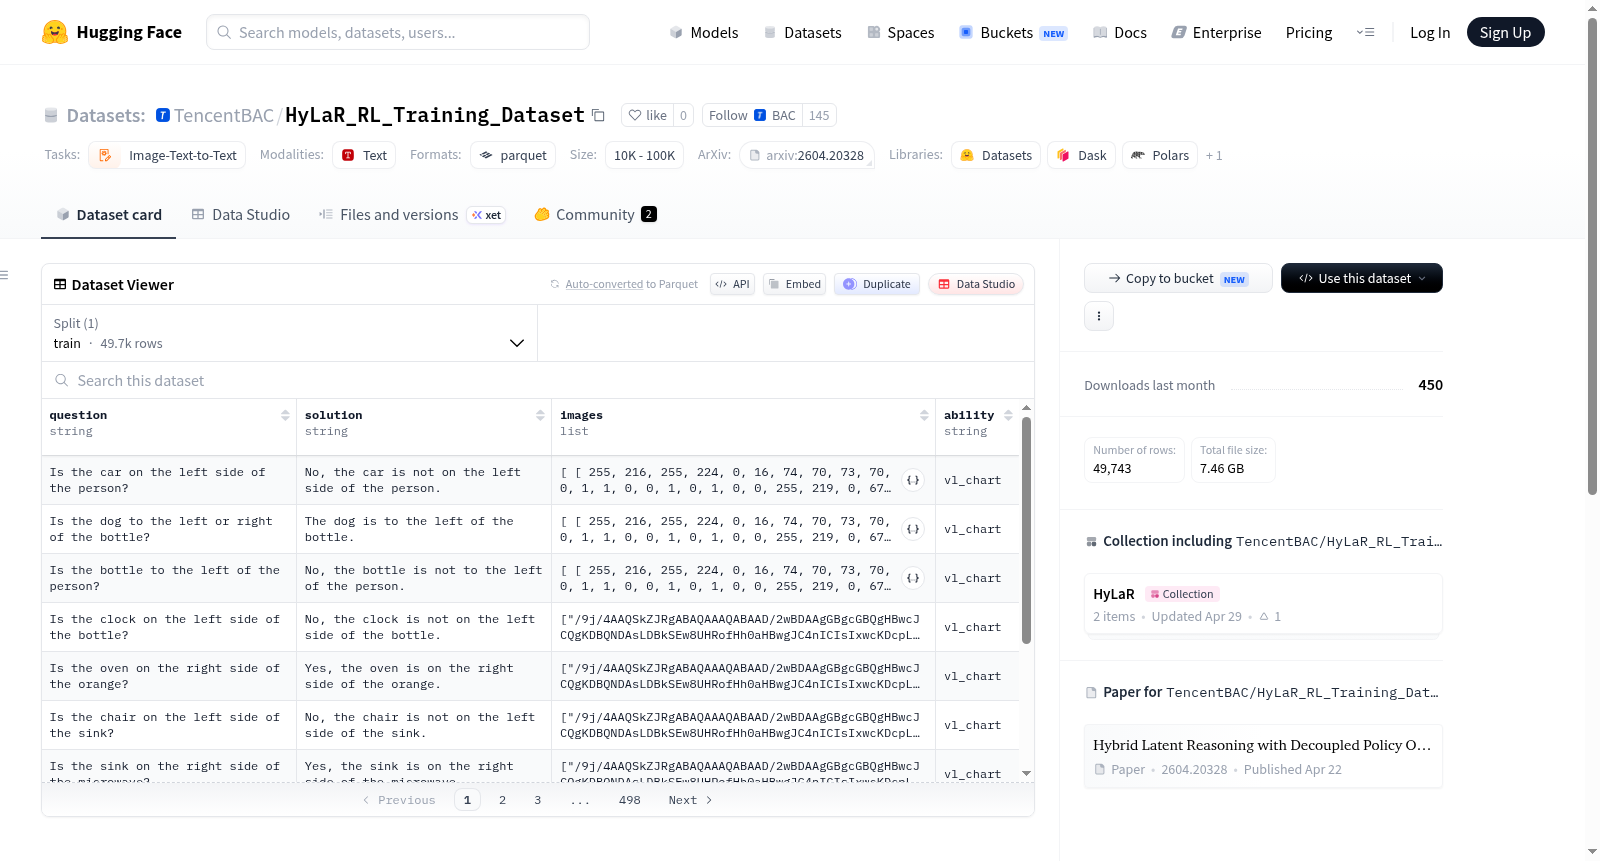
Task: Expand the train split dropdown
Action: [289, 333]
